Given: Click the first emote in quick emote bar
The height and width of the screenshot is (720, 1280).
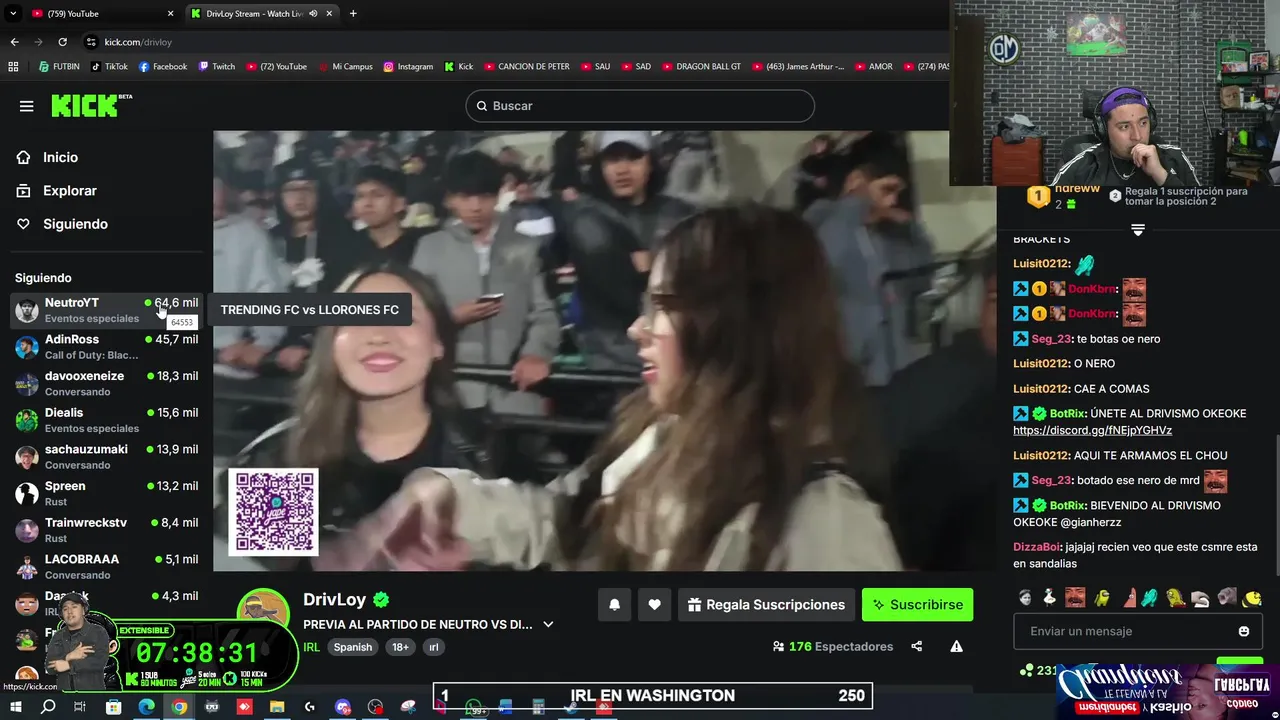Looking at the screenshot, I should click(x=1025, y=598).
